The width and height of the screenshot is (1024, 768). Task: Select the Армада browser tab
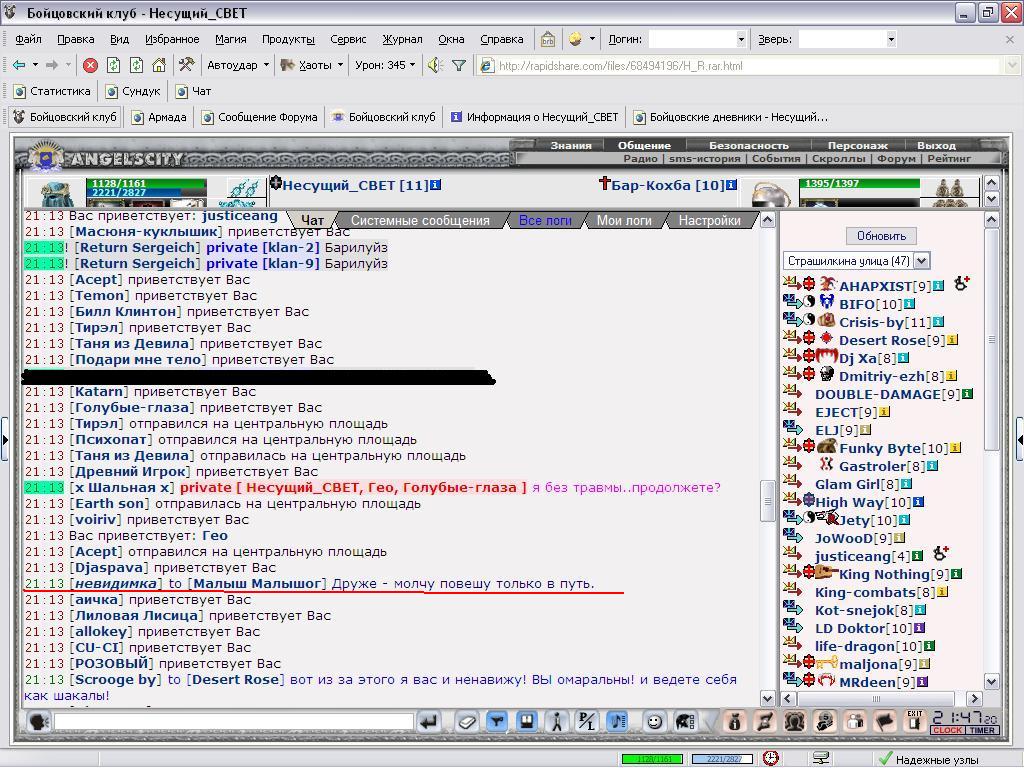tap(159, 118)
